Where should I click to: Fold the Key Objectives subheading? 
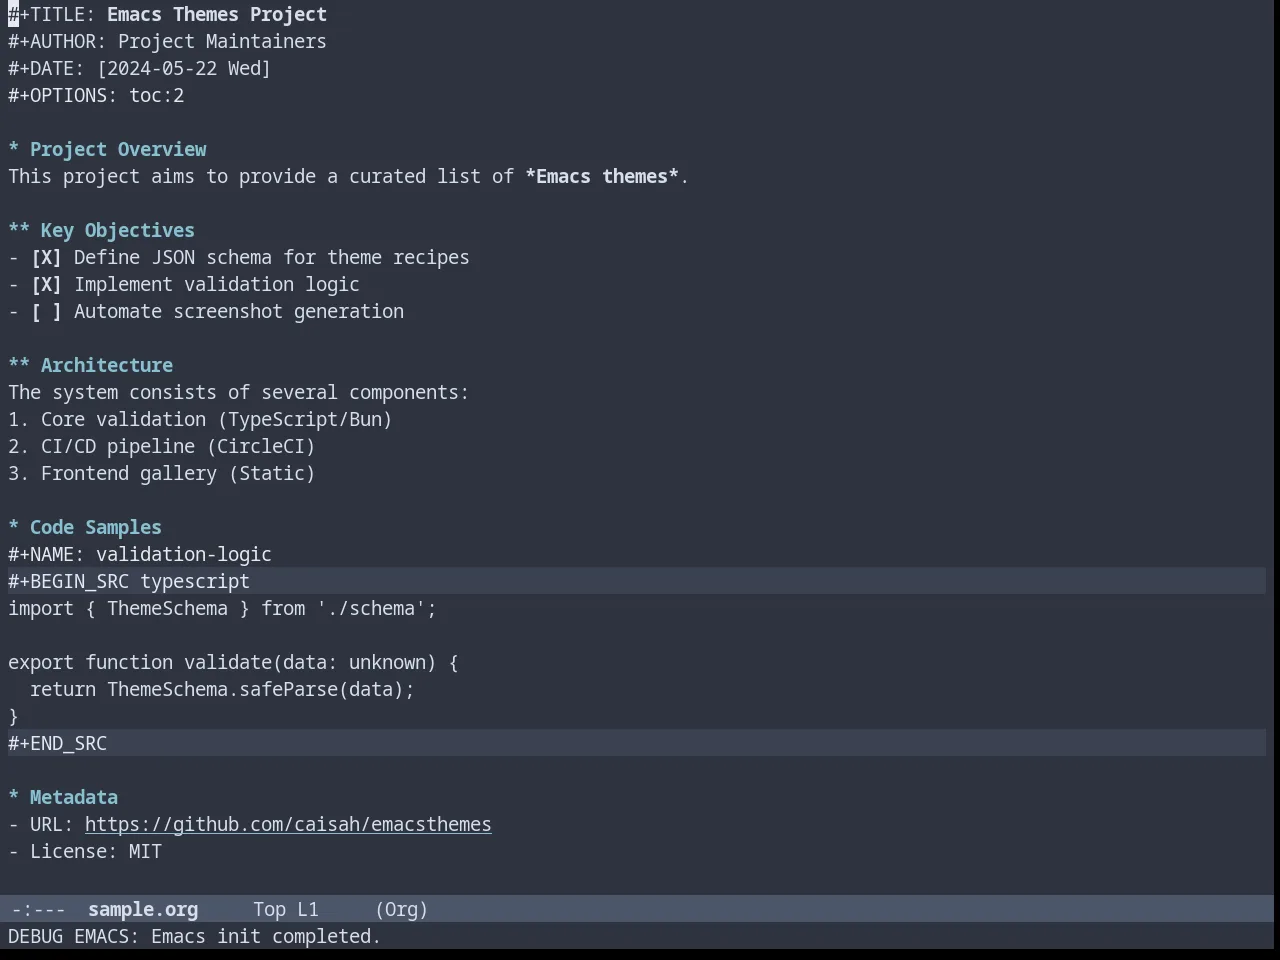point(101,231)
